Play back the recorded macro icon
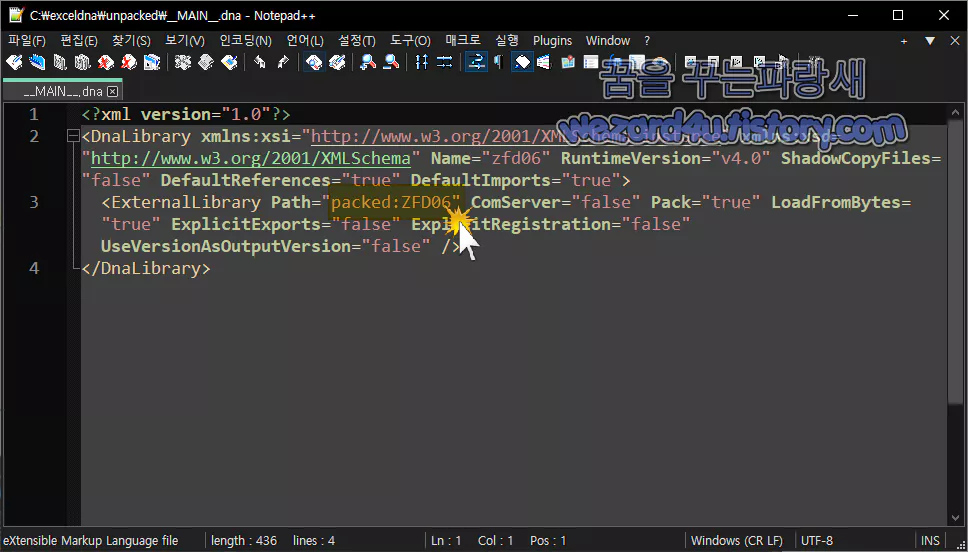This screenshot has width=968, height=552. [736, 62]
